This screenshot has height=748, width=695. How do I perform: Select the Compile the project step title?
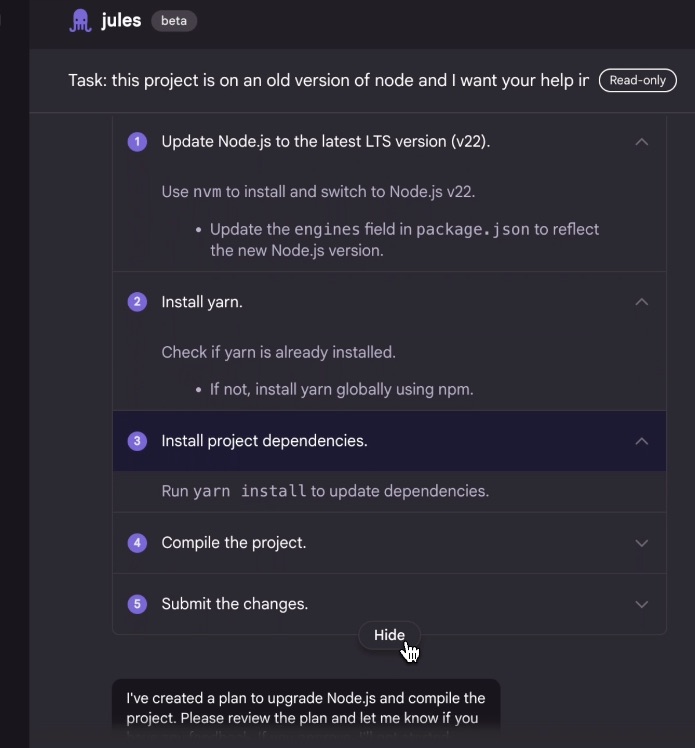234,543
